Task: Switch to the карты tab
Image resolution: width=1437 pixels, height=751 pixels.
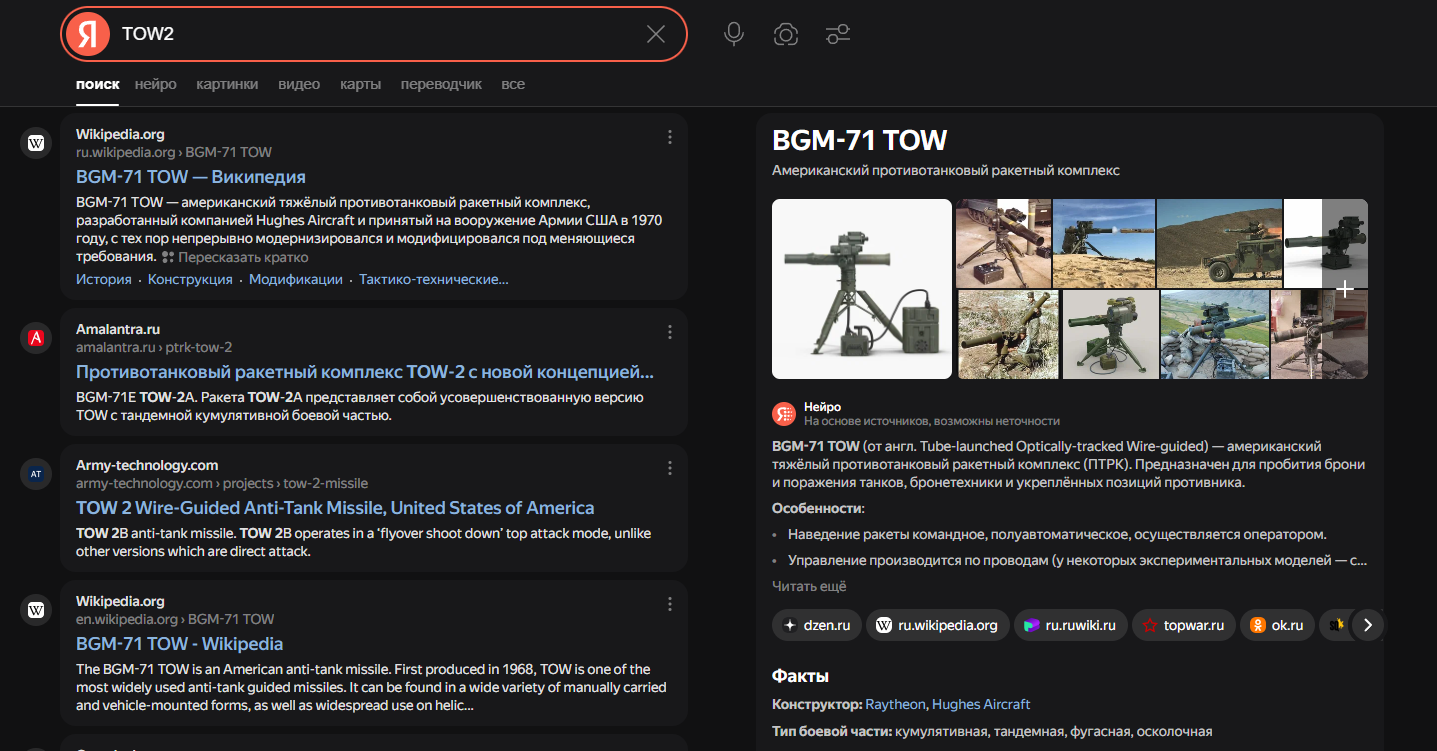Action: (x=360, y=84)
